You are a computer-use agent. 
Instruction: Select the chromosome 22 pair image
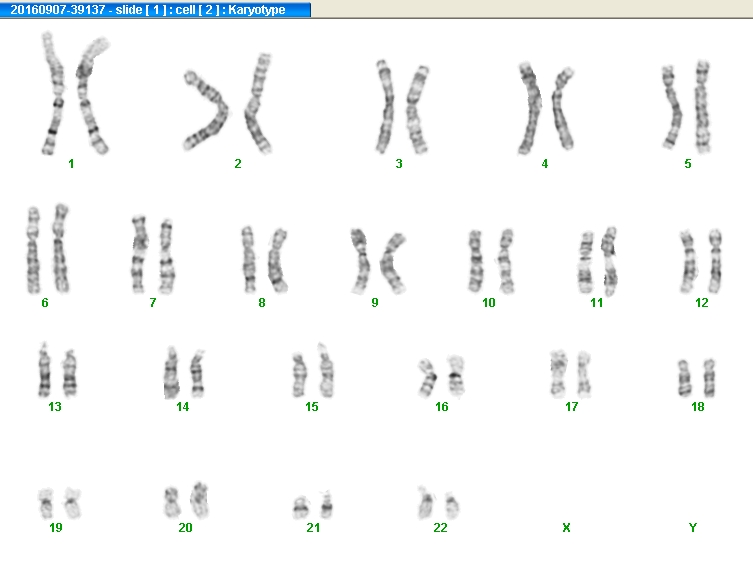point(439,503)
